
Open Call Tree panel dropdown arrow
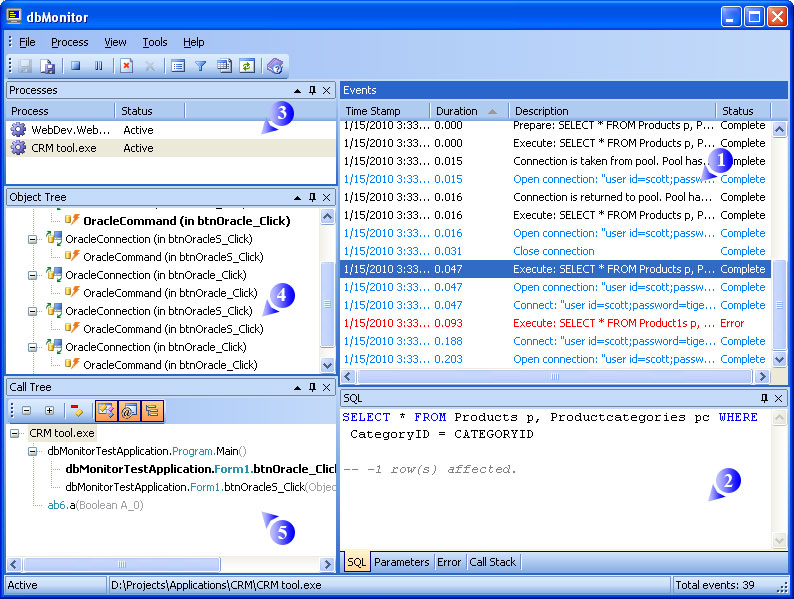coord(298,388)
